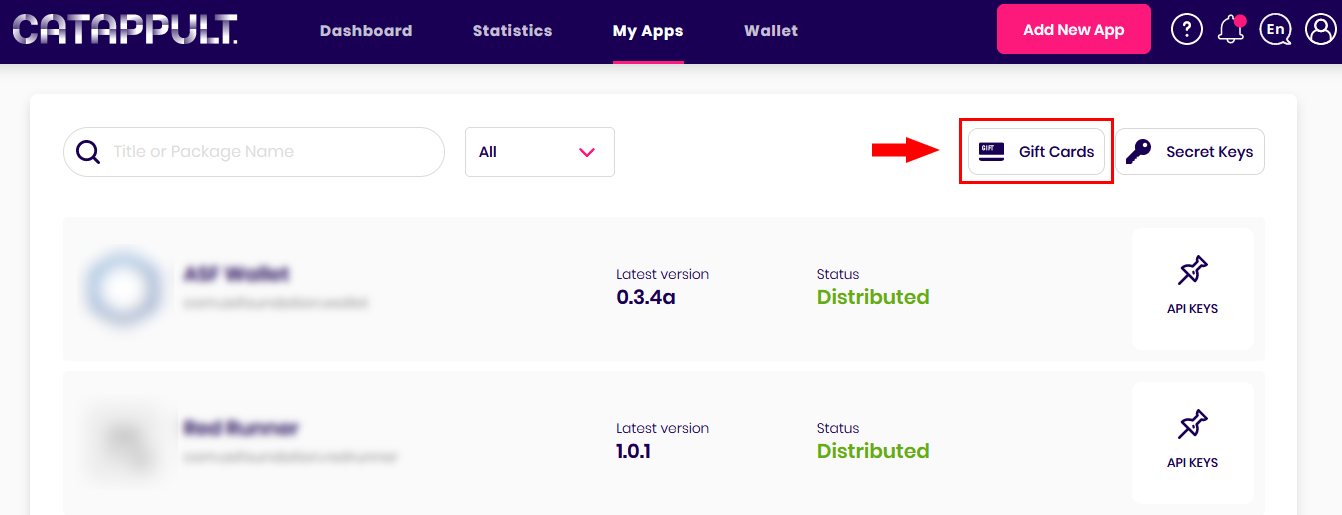This screenshot has width=1342, height=515.
Task: Click the key icon beside Secret Keys
Action: point(1138,152)
